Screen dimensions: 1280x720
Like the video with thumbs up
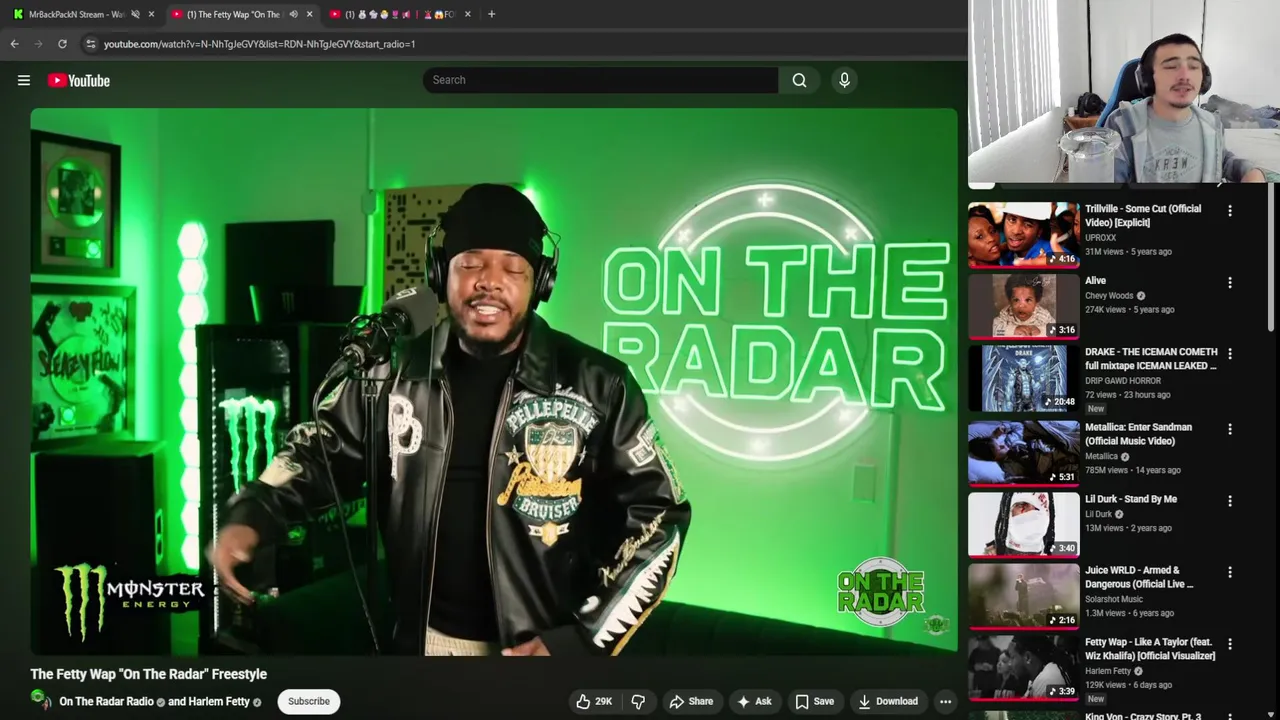[x=594, y=701]
